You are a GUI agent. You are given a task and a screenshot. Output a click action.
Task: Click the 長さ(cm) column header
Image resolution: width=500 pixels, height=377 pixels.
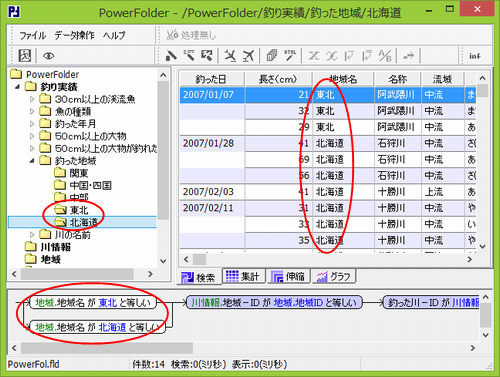[x=278, y=79]
